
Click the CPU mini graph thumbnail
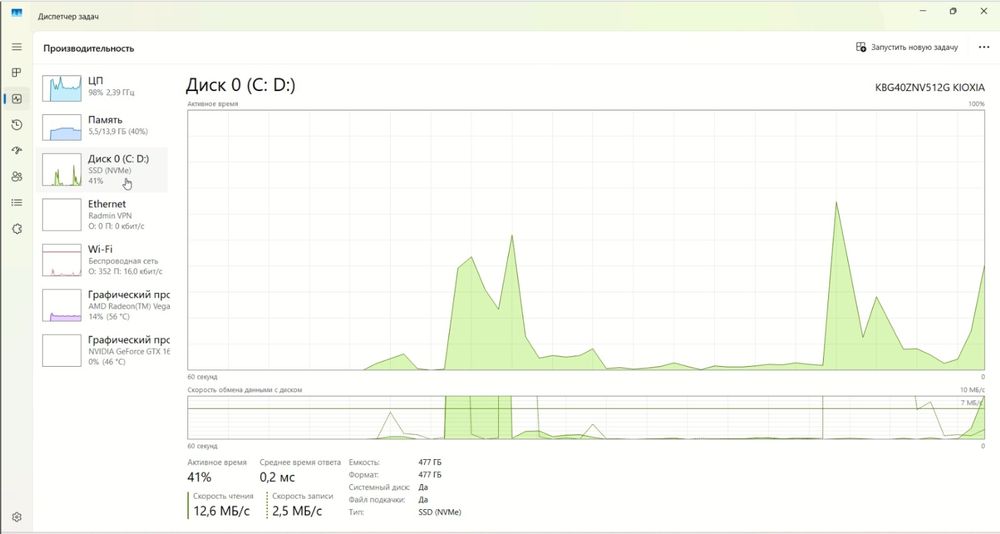[62, 88]
